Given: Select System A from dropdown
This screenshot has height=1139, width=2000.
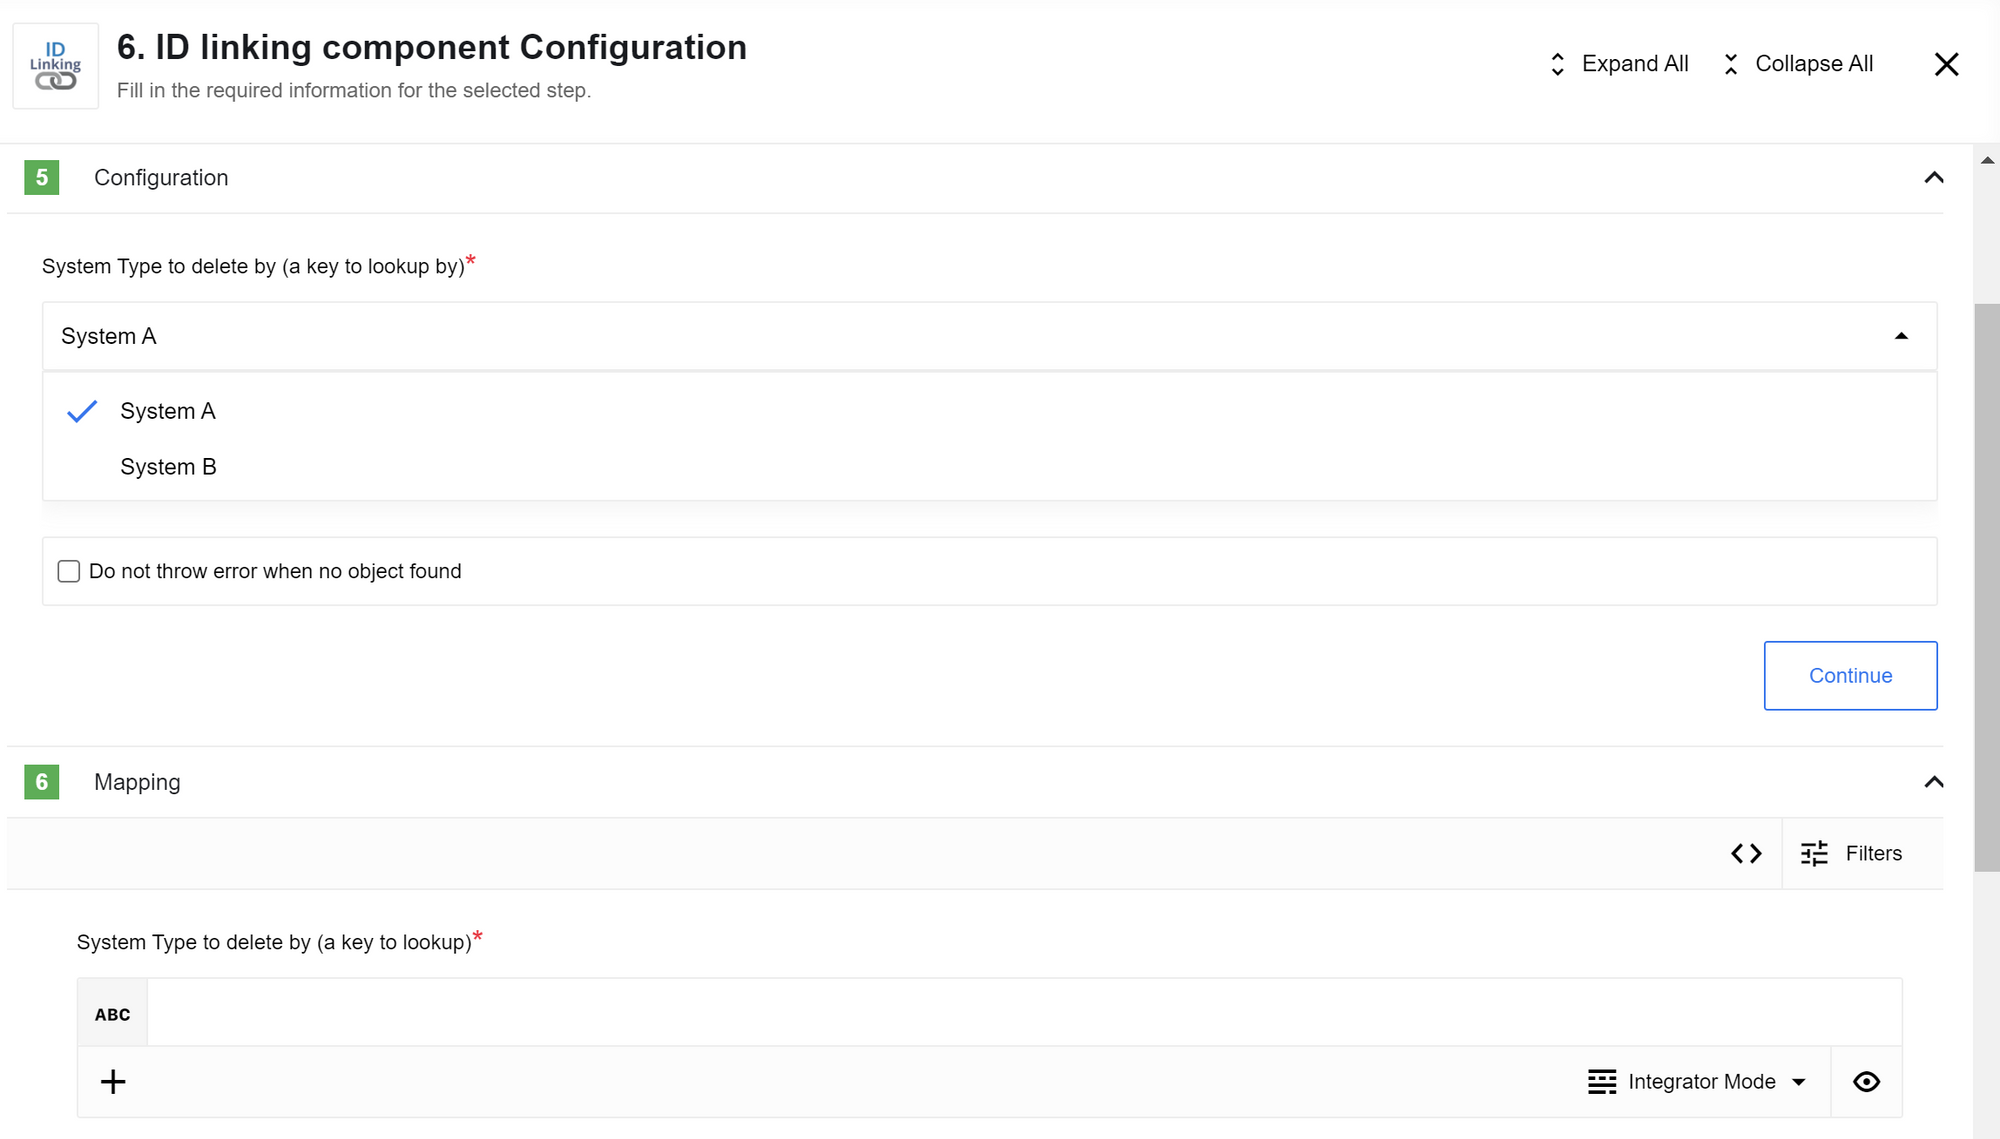Looking at the screenshot, I should pyautogui.click(x=169, y=409).
